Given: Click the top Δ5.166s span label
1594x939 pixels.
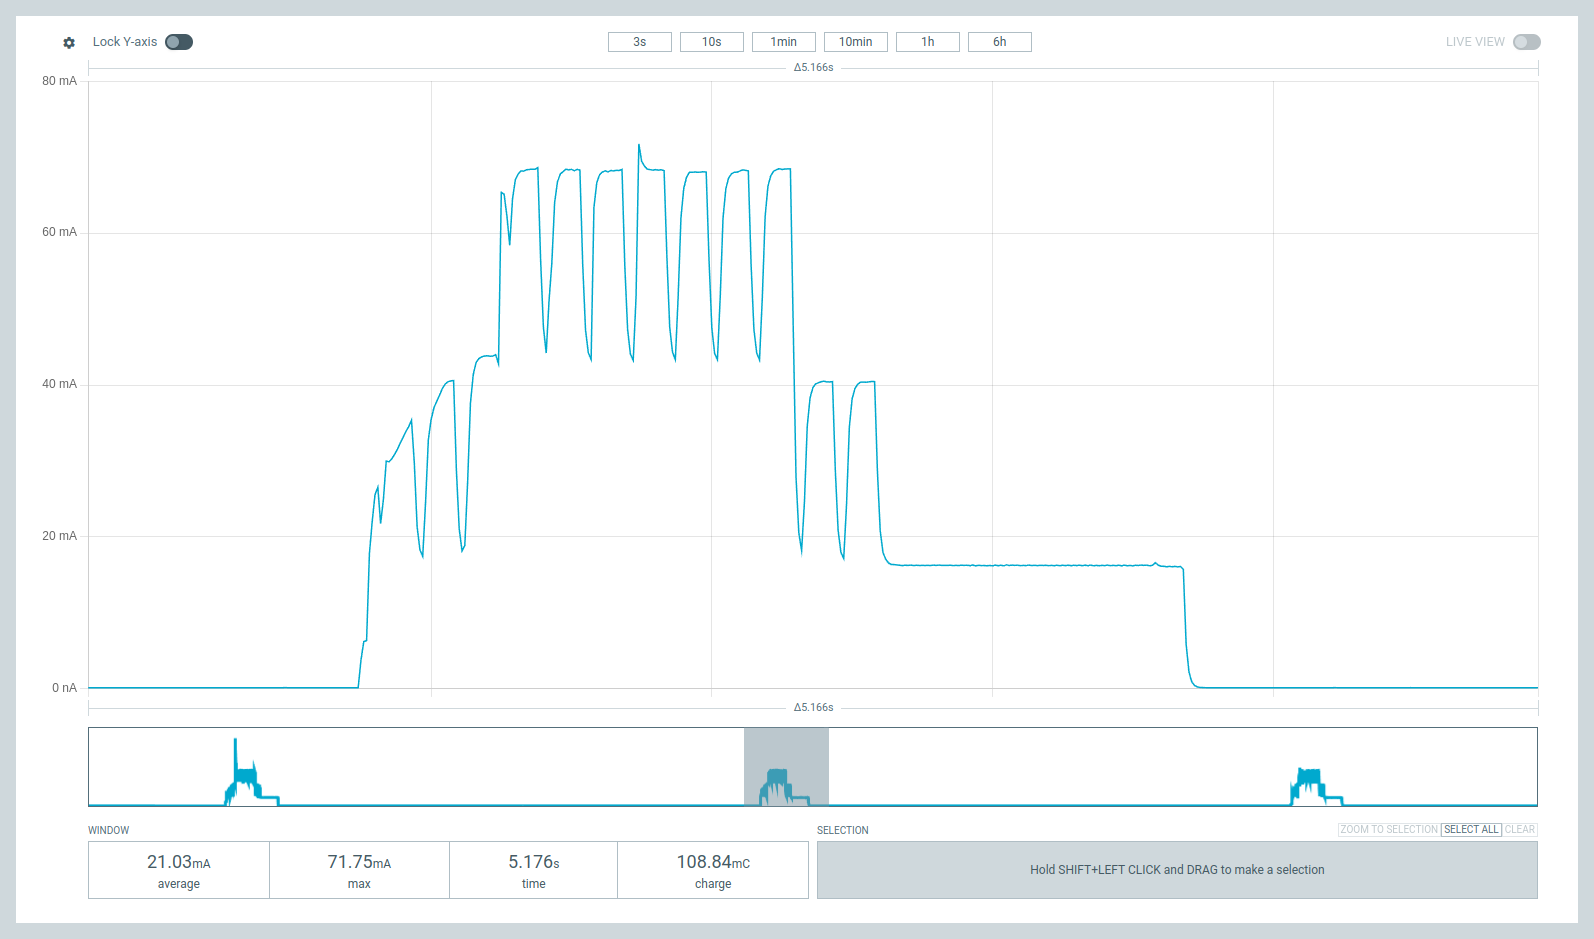Looking at the screenshot, I should tap(814, 68).
